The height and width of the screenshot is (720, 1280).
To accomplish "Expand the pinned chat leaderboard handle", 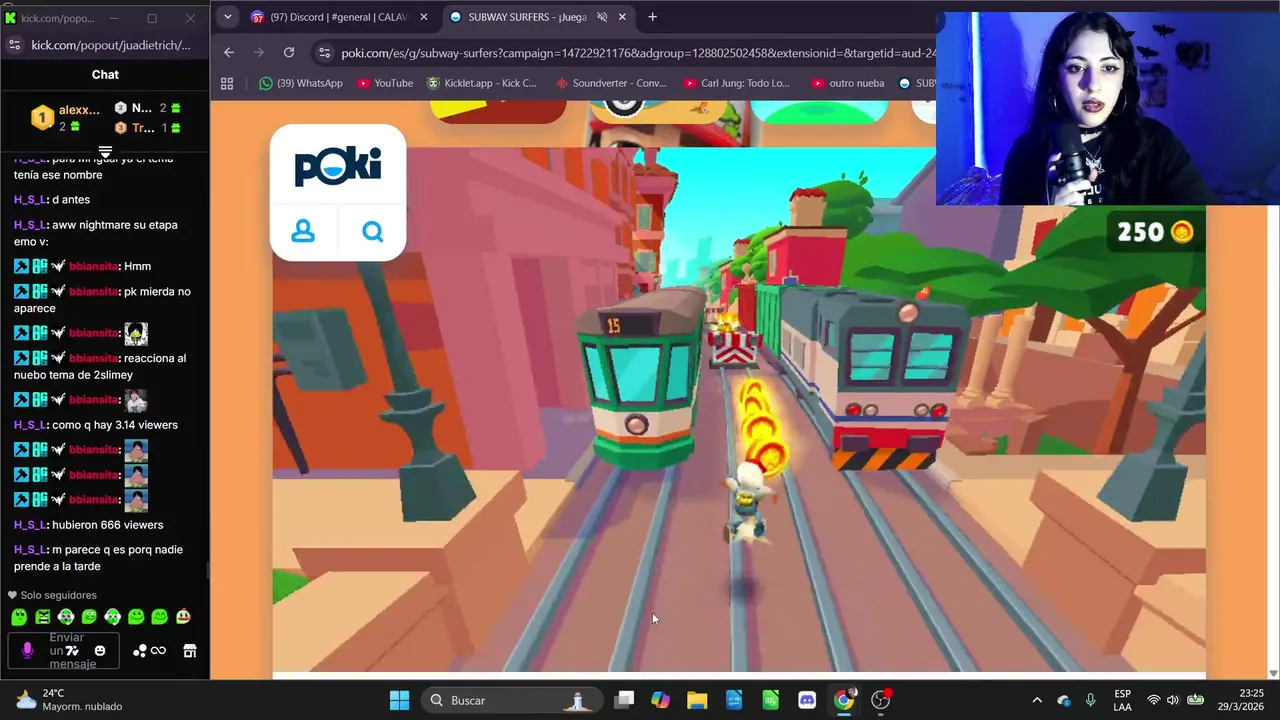I will [x=105, y=152].
